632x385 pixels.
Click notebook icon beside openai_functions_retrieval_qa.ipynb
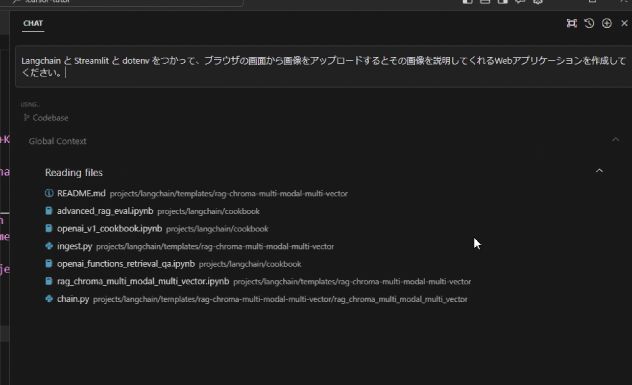click(49, 264)
